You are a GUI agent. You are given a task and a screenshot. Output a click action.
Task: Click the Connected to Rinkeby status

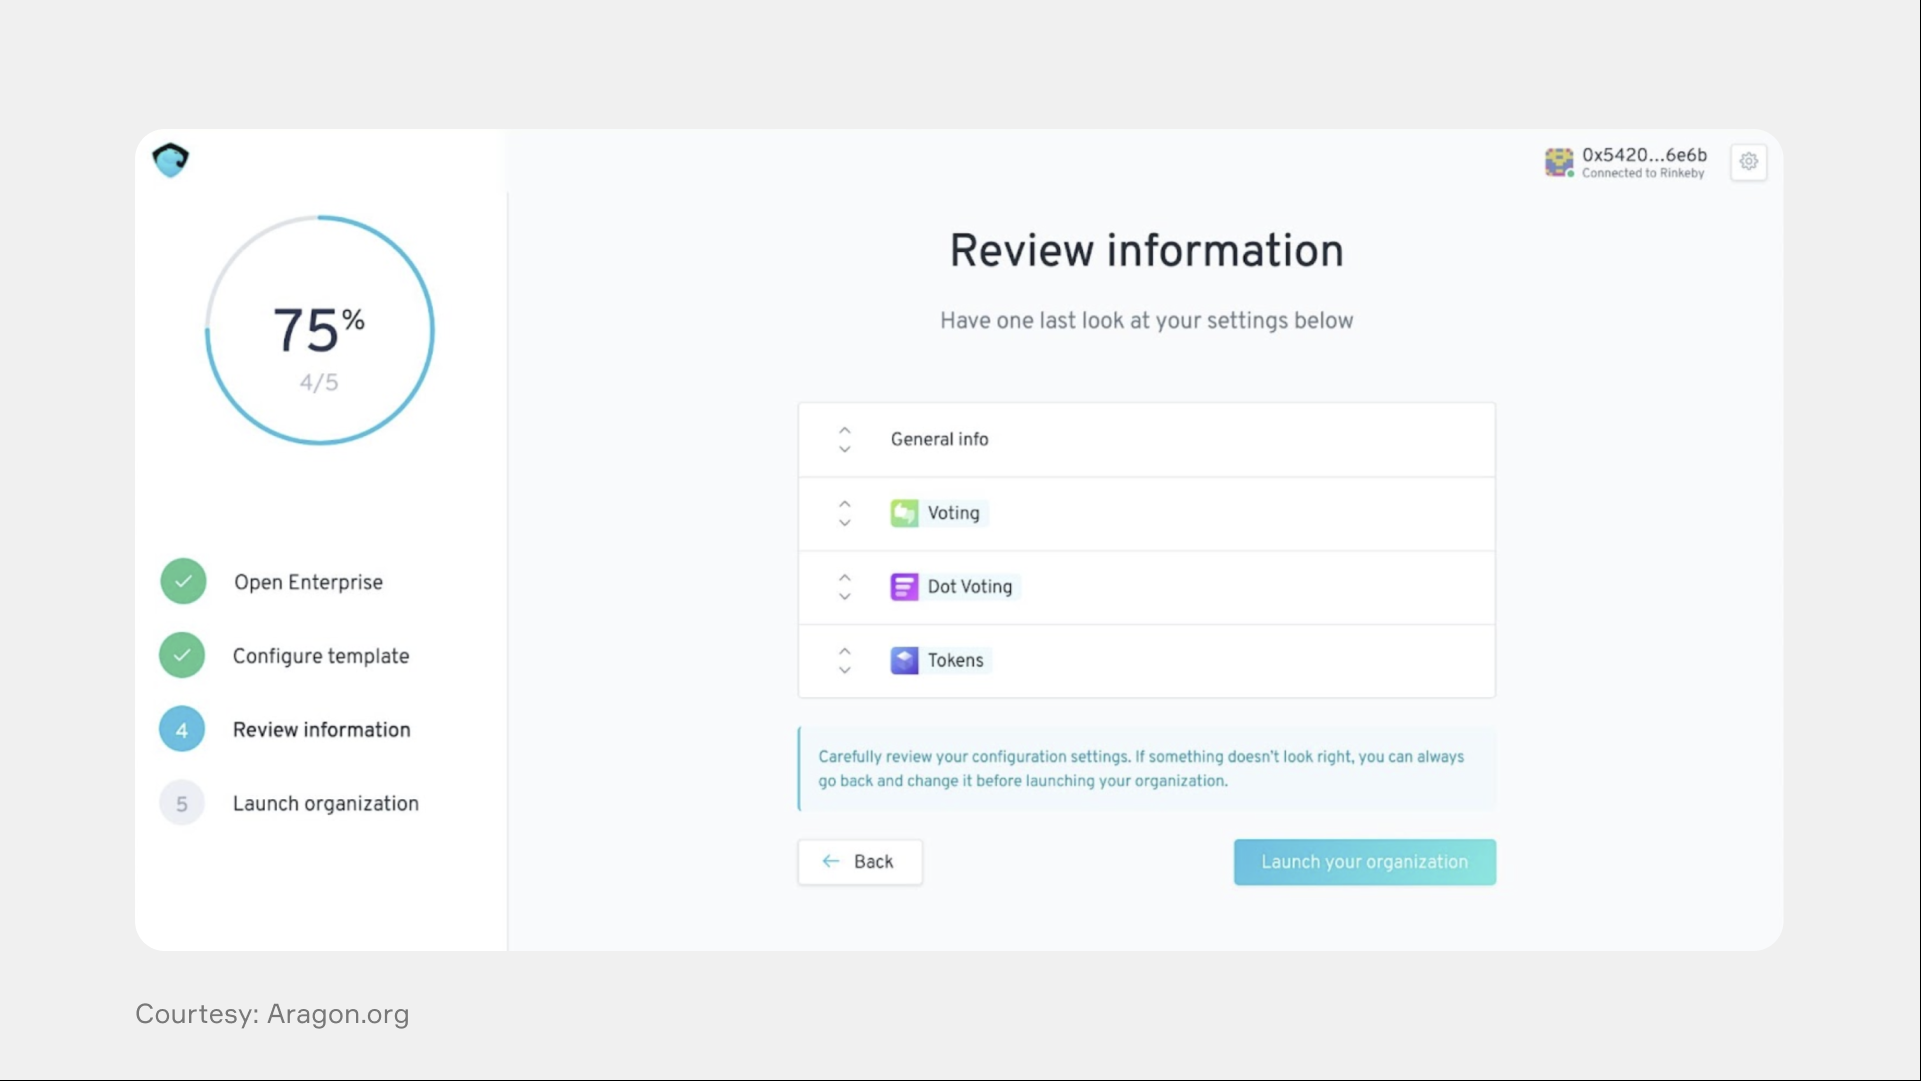pyautogui.click(x=1643, y=174)
